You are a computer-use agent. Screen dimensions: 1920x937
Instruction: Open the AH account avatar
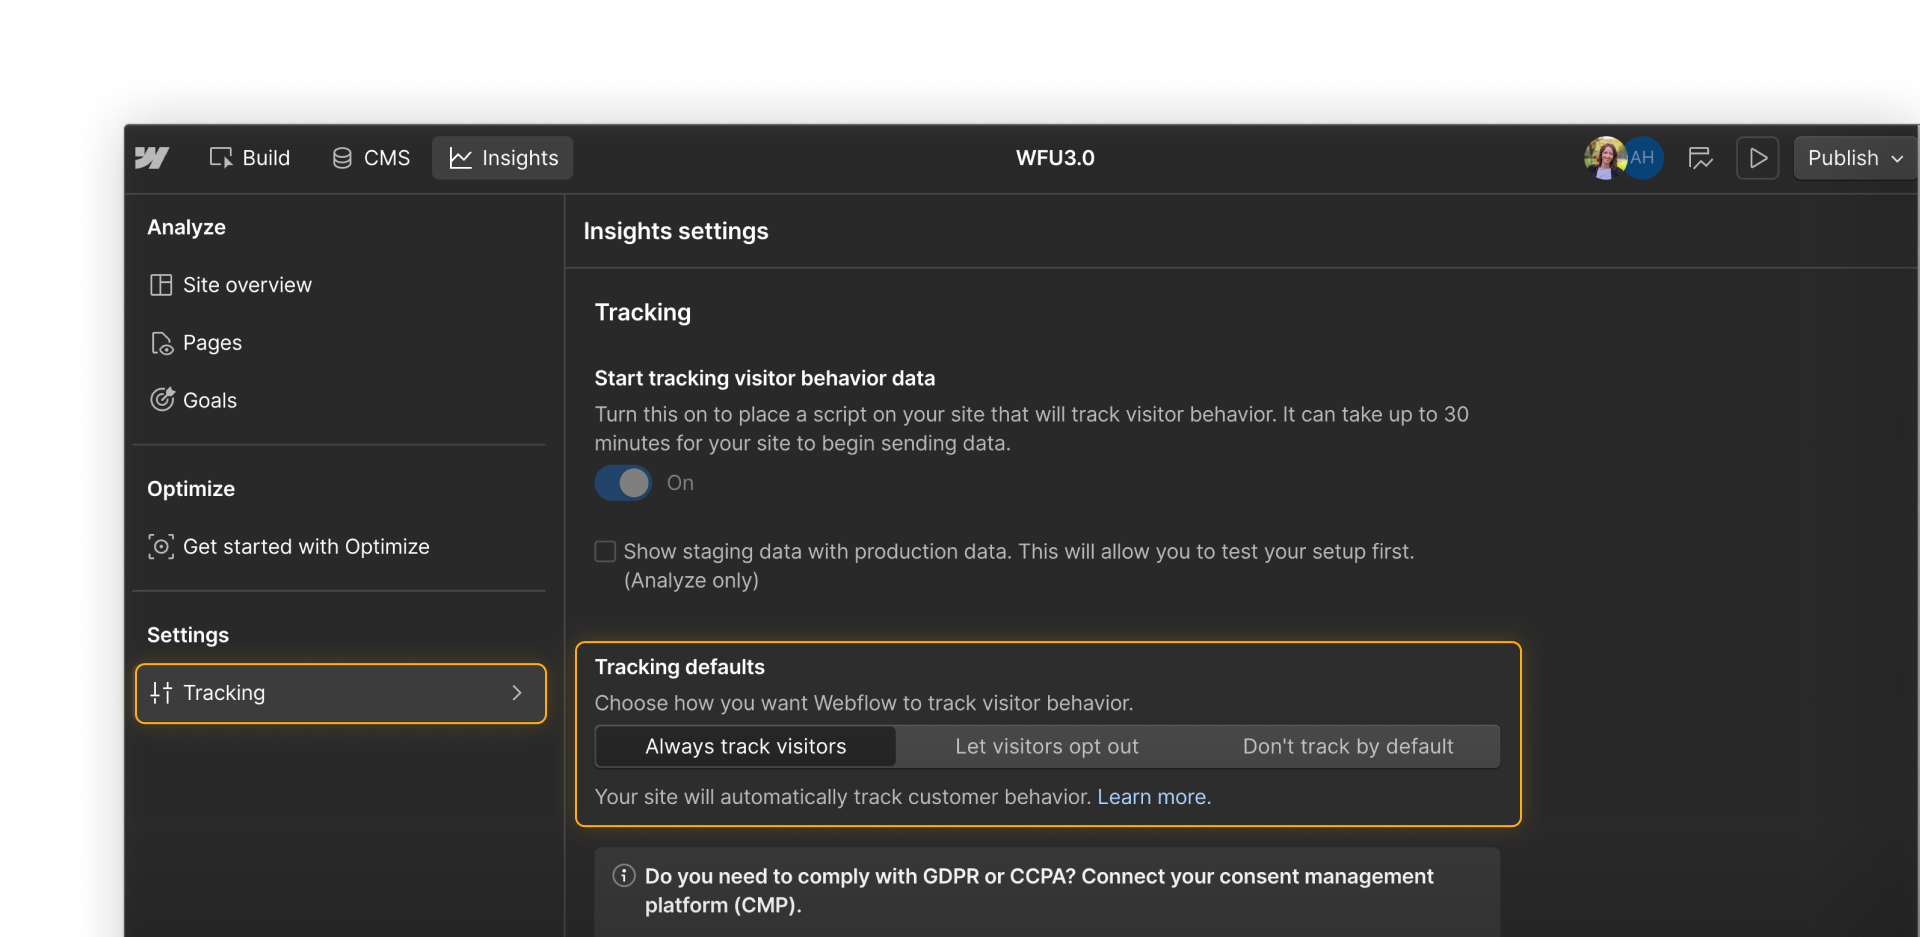click(1643, 157)
